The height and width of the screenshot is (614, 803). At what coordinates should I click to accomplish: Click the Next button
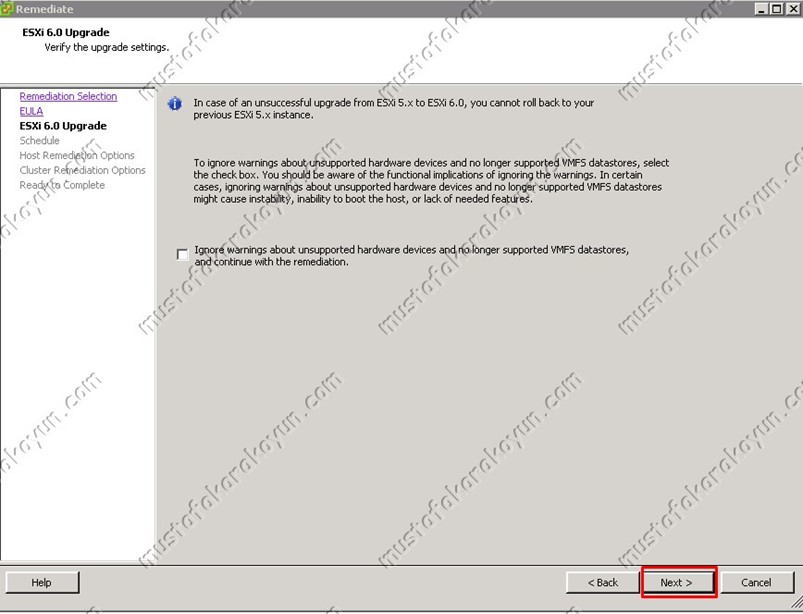pos(676,582)
